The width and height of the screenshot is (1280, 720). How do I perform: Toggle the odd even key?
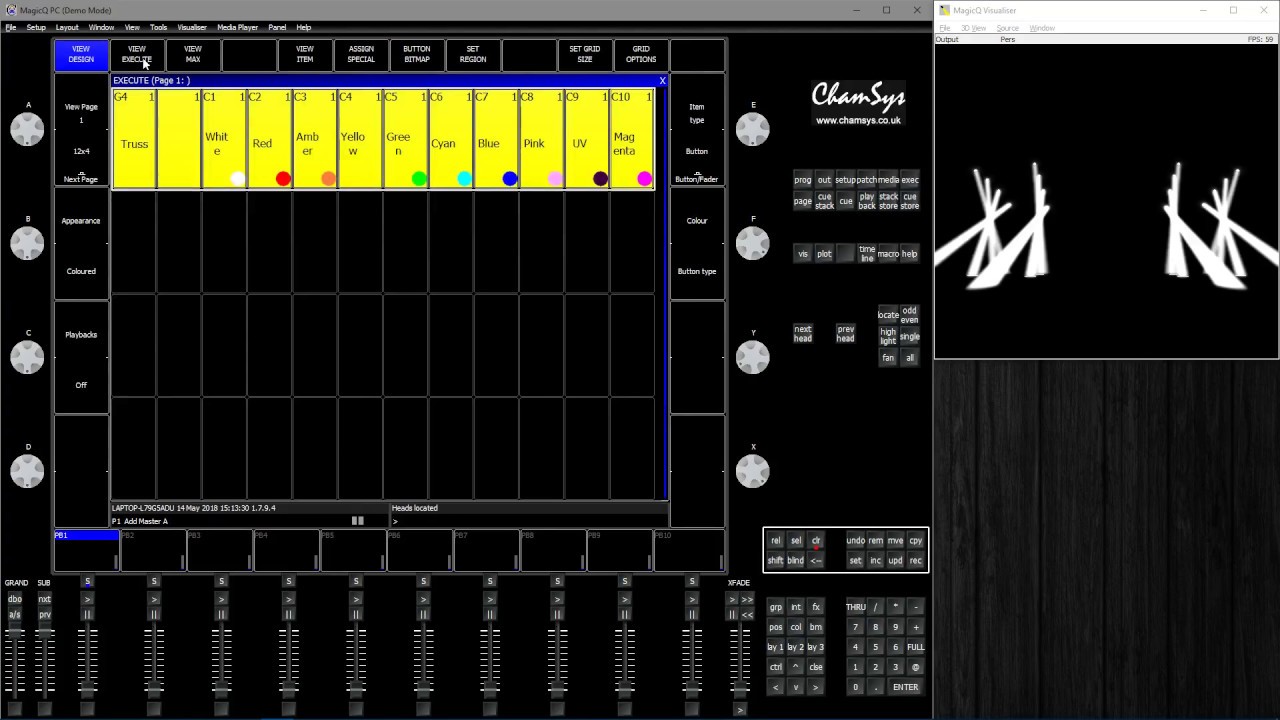pyautogui.click(x=909, y=315)
